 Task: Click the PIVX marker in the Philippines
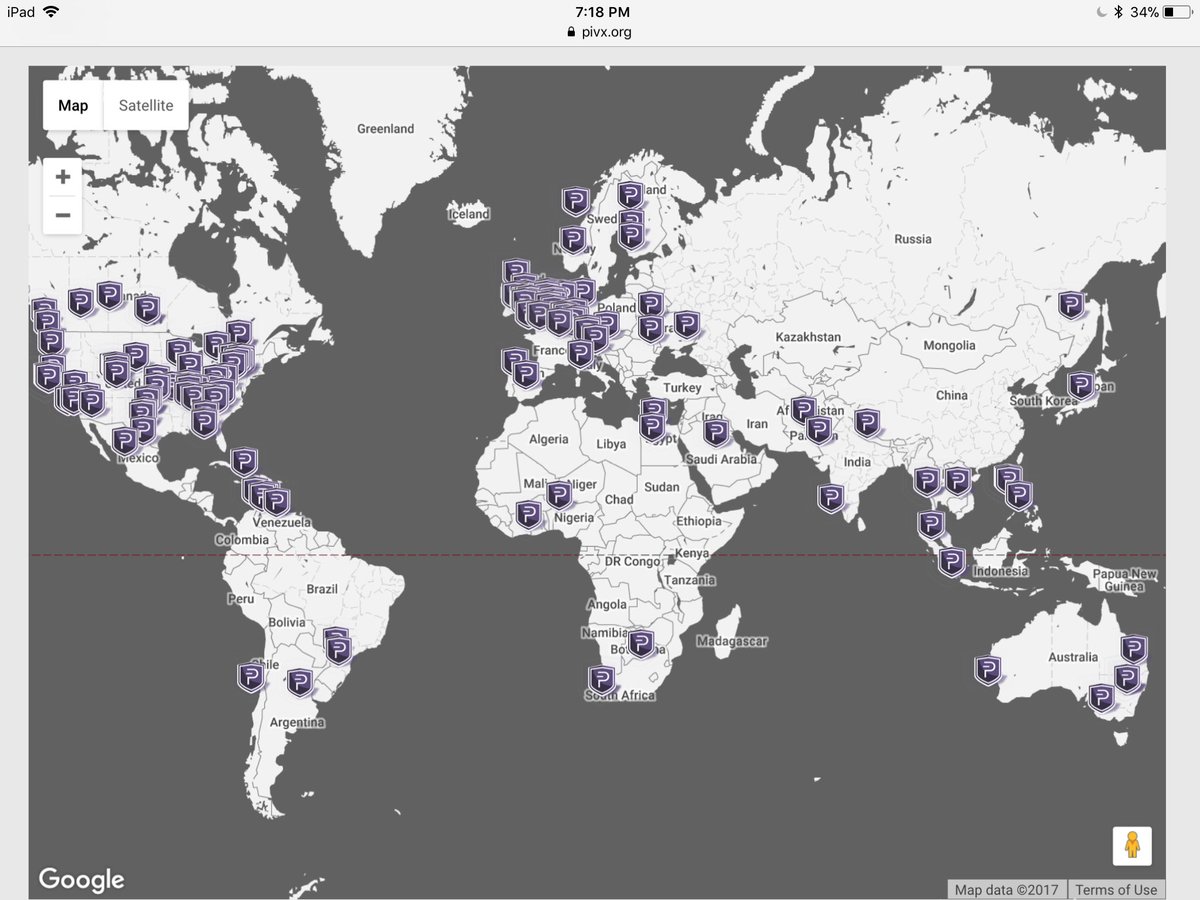coord(1018,495)
